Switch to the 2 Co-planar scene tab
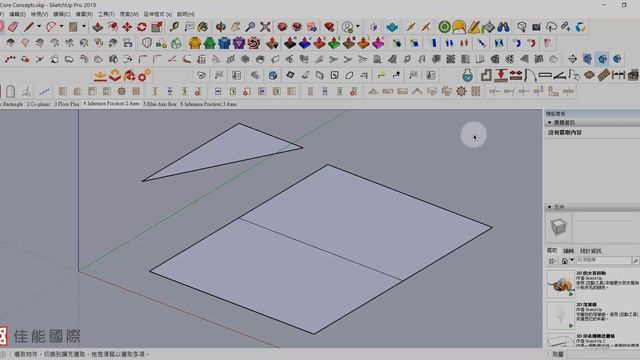 38,104
